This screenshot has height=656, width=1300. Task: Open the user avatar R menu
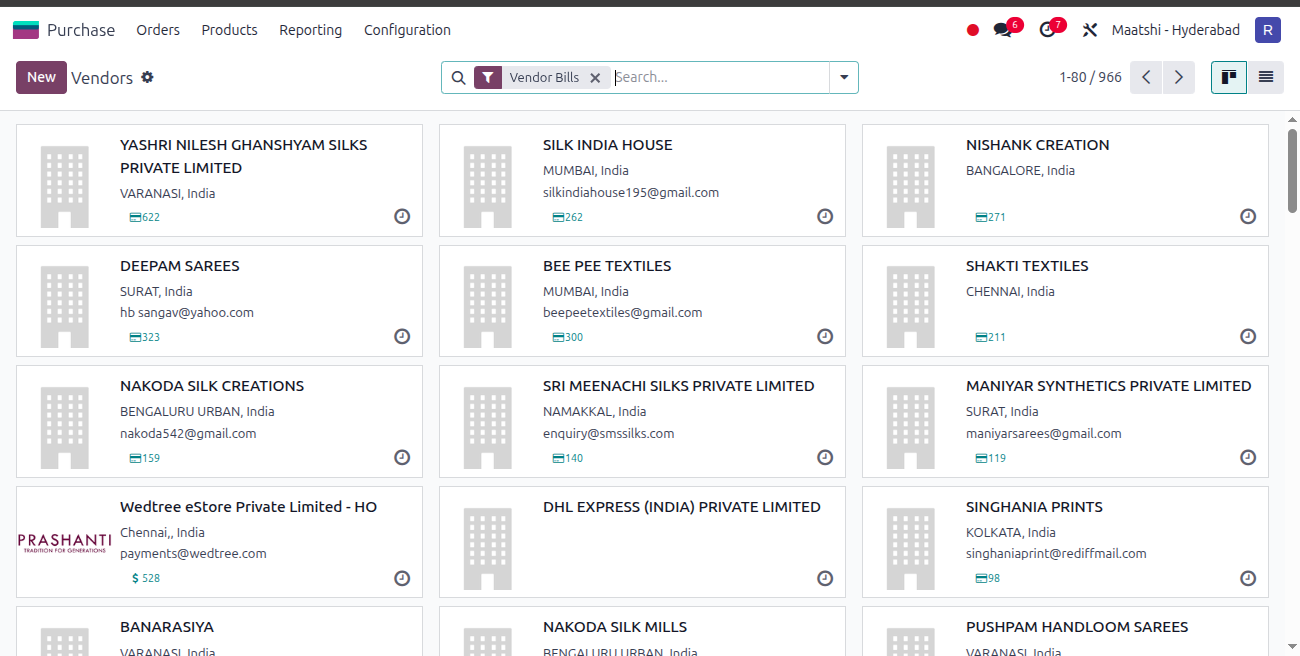[1268, 30]
